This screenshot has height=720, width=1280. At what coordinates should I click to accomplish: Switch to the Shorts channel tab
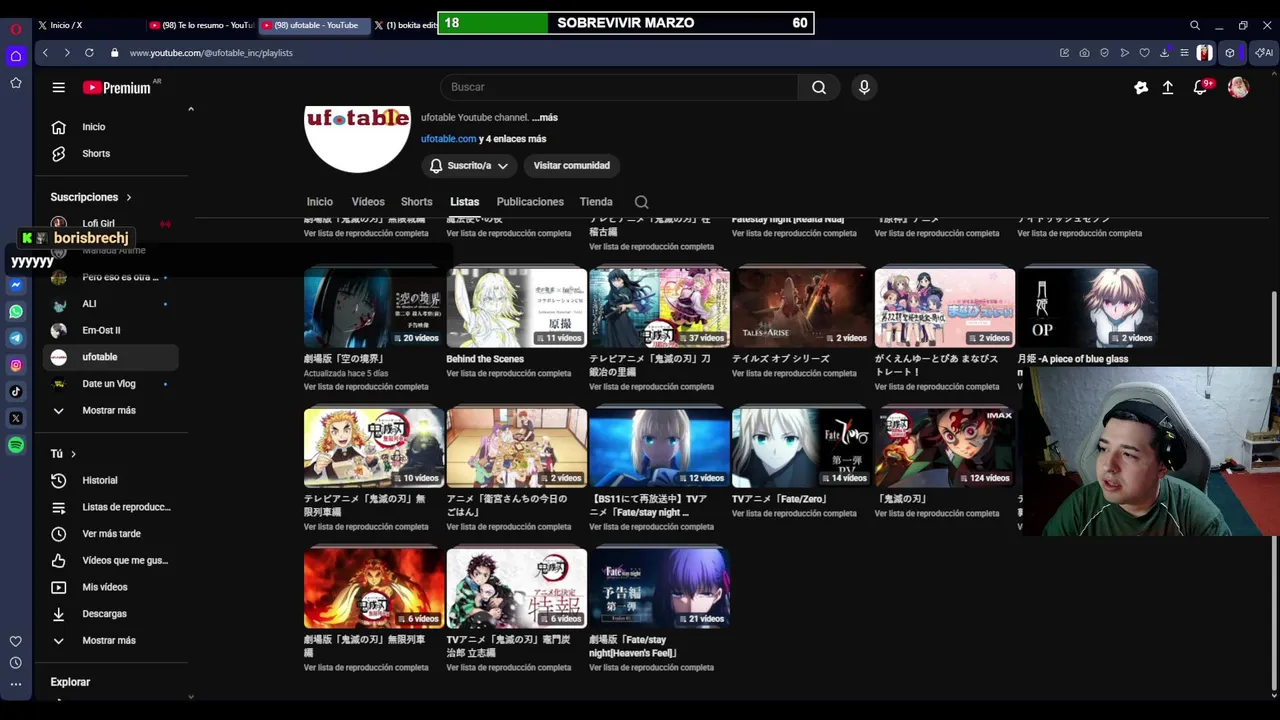pos(417,202)
